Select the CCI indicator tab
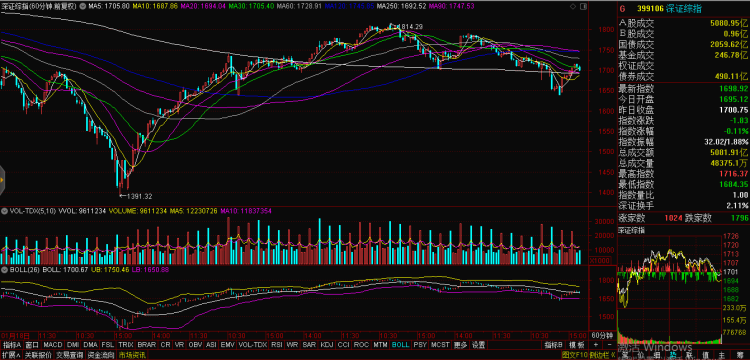 [x=343, y=345]
